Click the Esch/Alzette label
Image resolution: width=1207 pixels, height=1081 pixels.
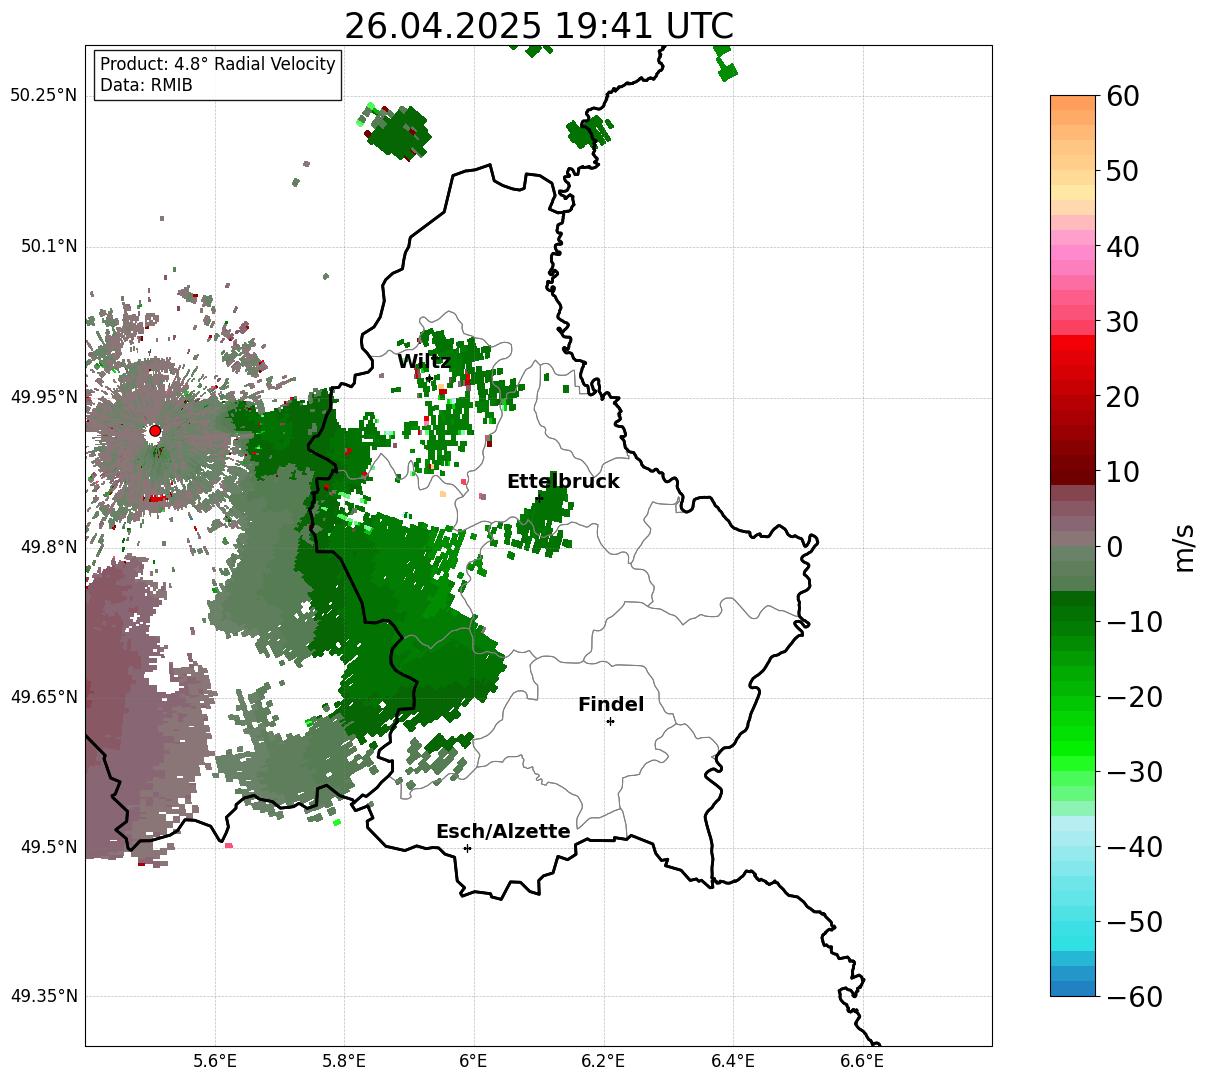click(x=503, y=831)
